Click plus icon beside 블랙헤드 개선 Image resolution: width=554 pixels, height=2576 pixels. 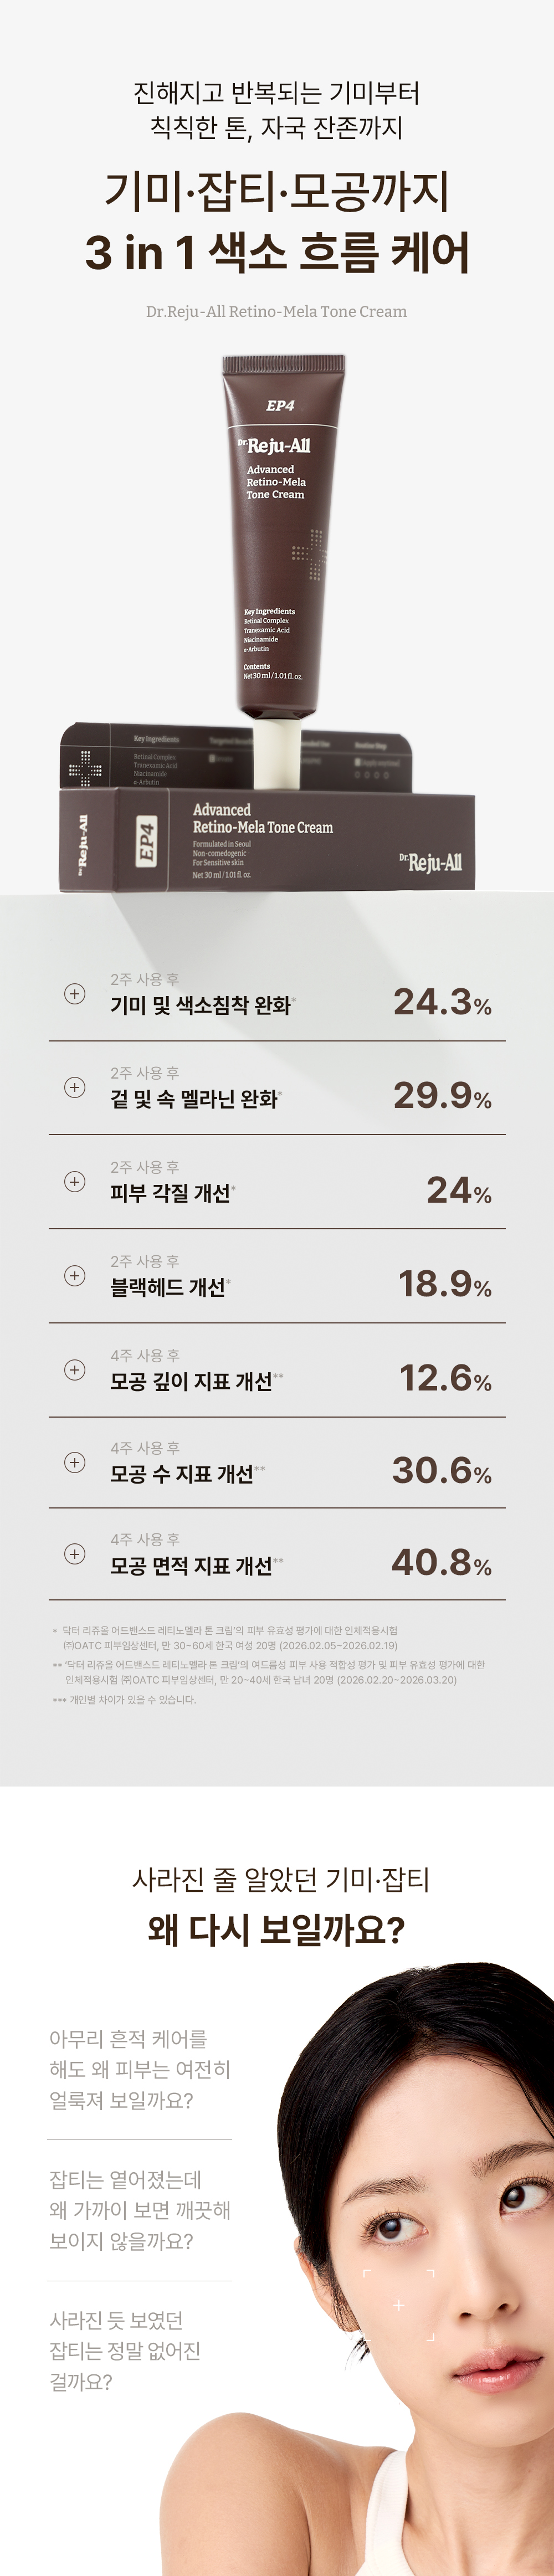pos(75,1275)
